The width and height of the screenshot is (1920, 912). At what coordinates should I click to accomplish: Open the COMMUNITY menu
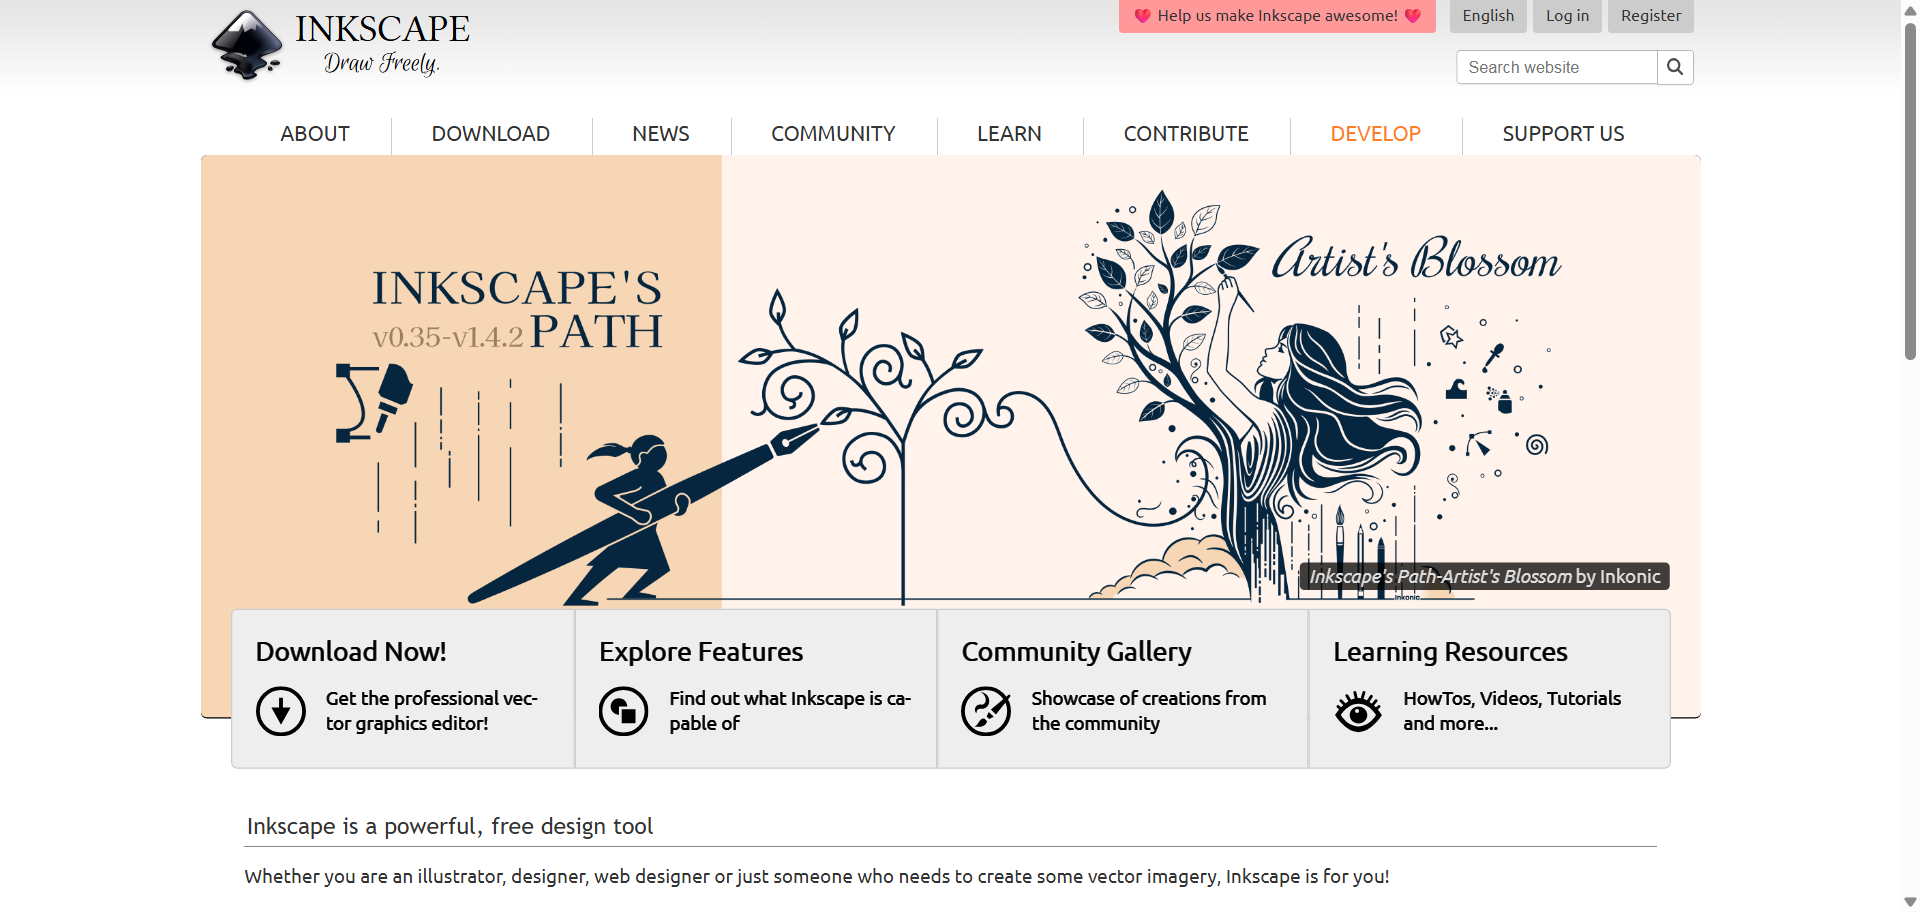click(x=833, y=134)
